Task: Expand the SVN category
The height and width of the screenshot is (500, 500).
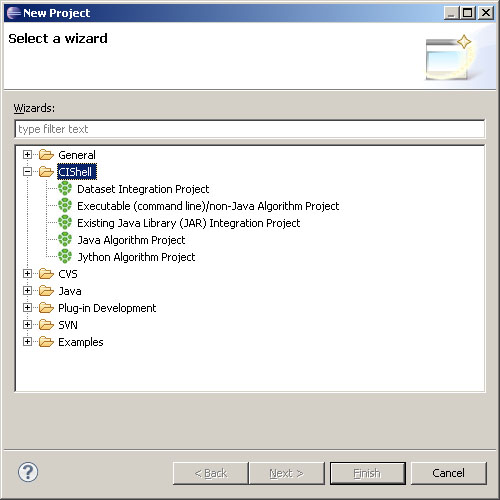Action: pos(27,324)
